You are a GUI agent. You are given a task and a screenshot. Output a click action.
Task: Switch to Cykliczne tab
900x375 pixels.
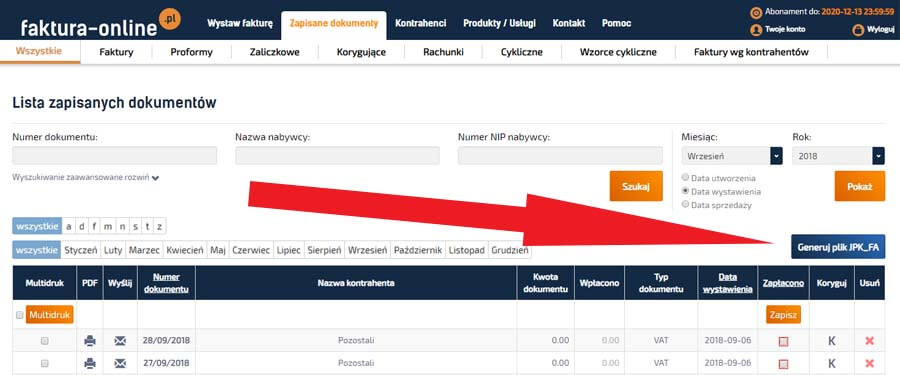point(522,52)
